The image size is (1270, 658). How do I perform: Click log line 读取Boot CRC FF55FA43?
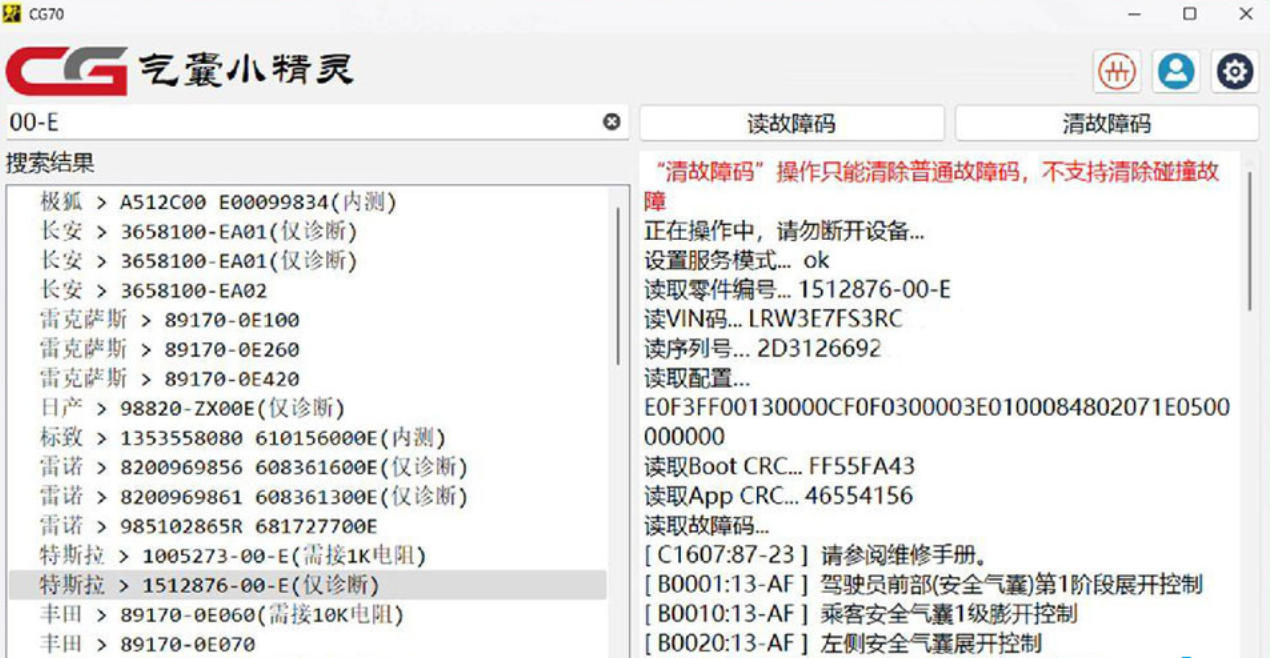(x=779, y=467)
